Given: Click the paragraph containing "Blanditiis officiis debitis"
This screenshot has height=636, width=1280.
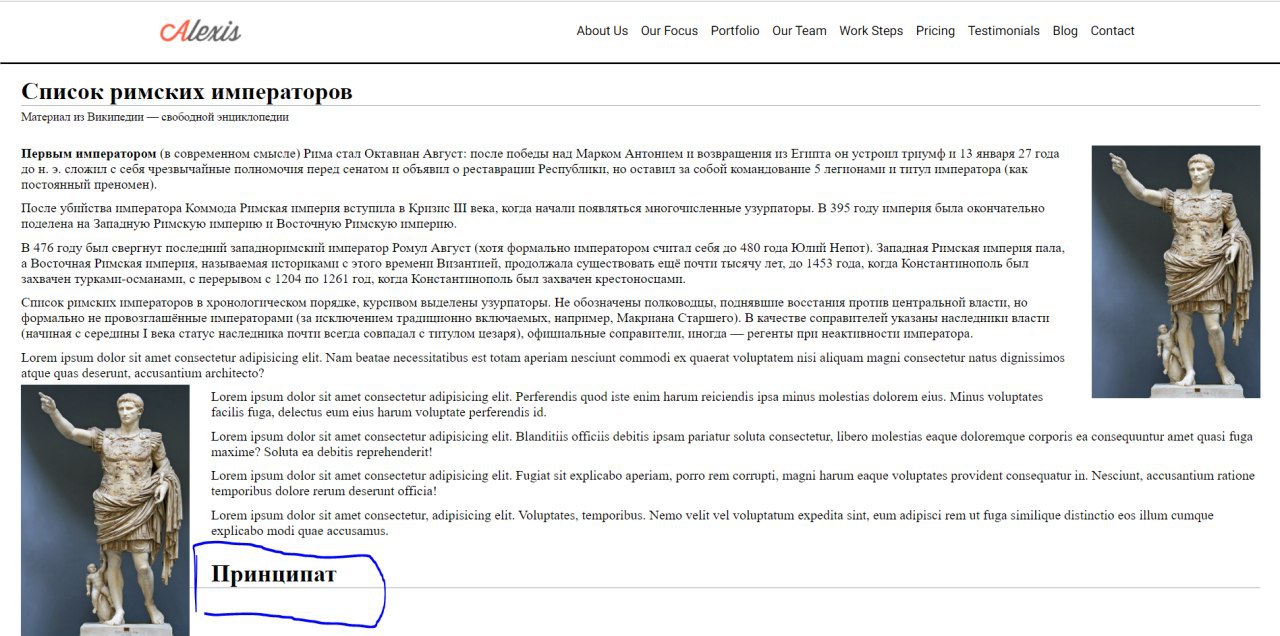Looking at the screenshot, I should coord(731,444).
